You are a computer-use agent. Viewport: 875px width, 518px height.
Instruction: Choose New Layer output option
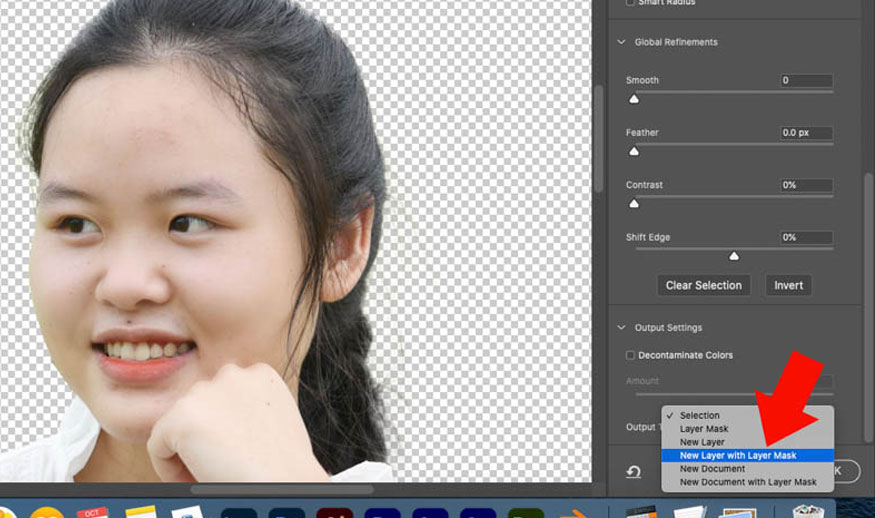(748, 442)
